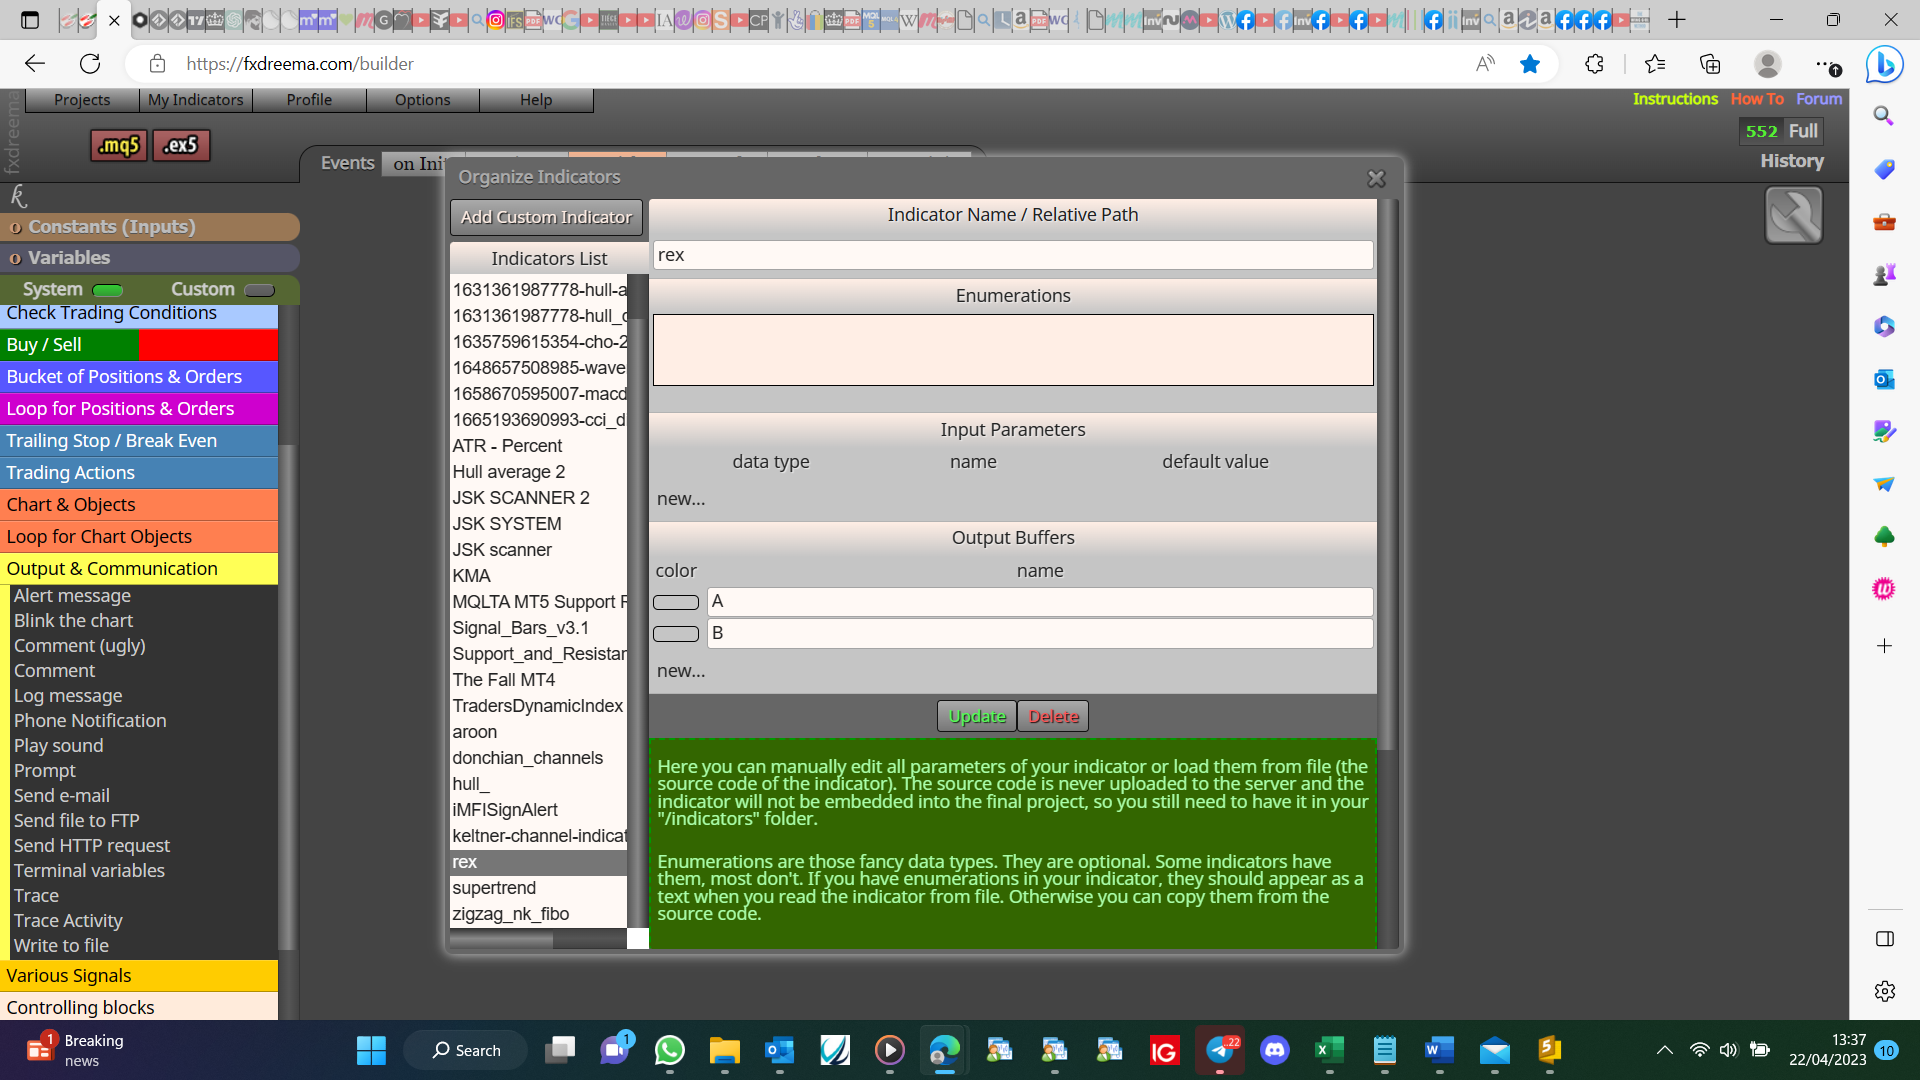Open the Edge sidebar Outlook icon

tap(1884, 379)
